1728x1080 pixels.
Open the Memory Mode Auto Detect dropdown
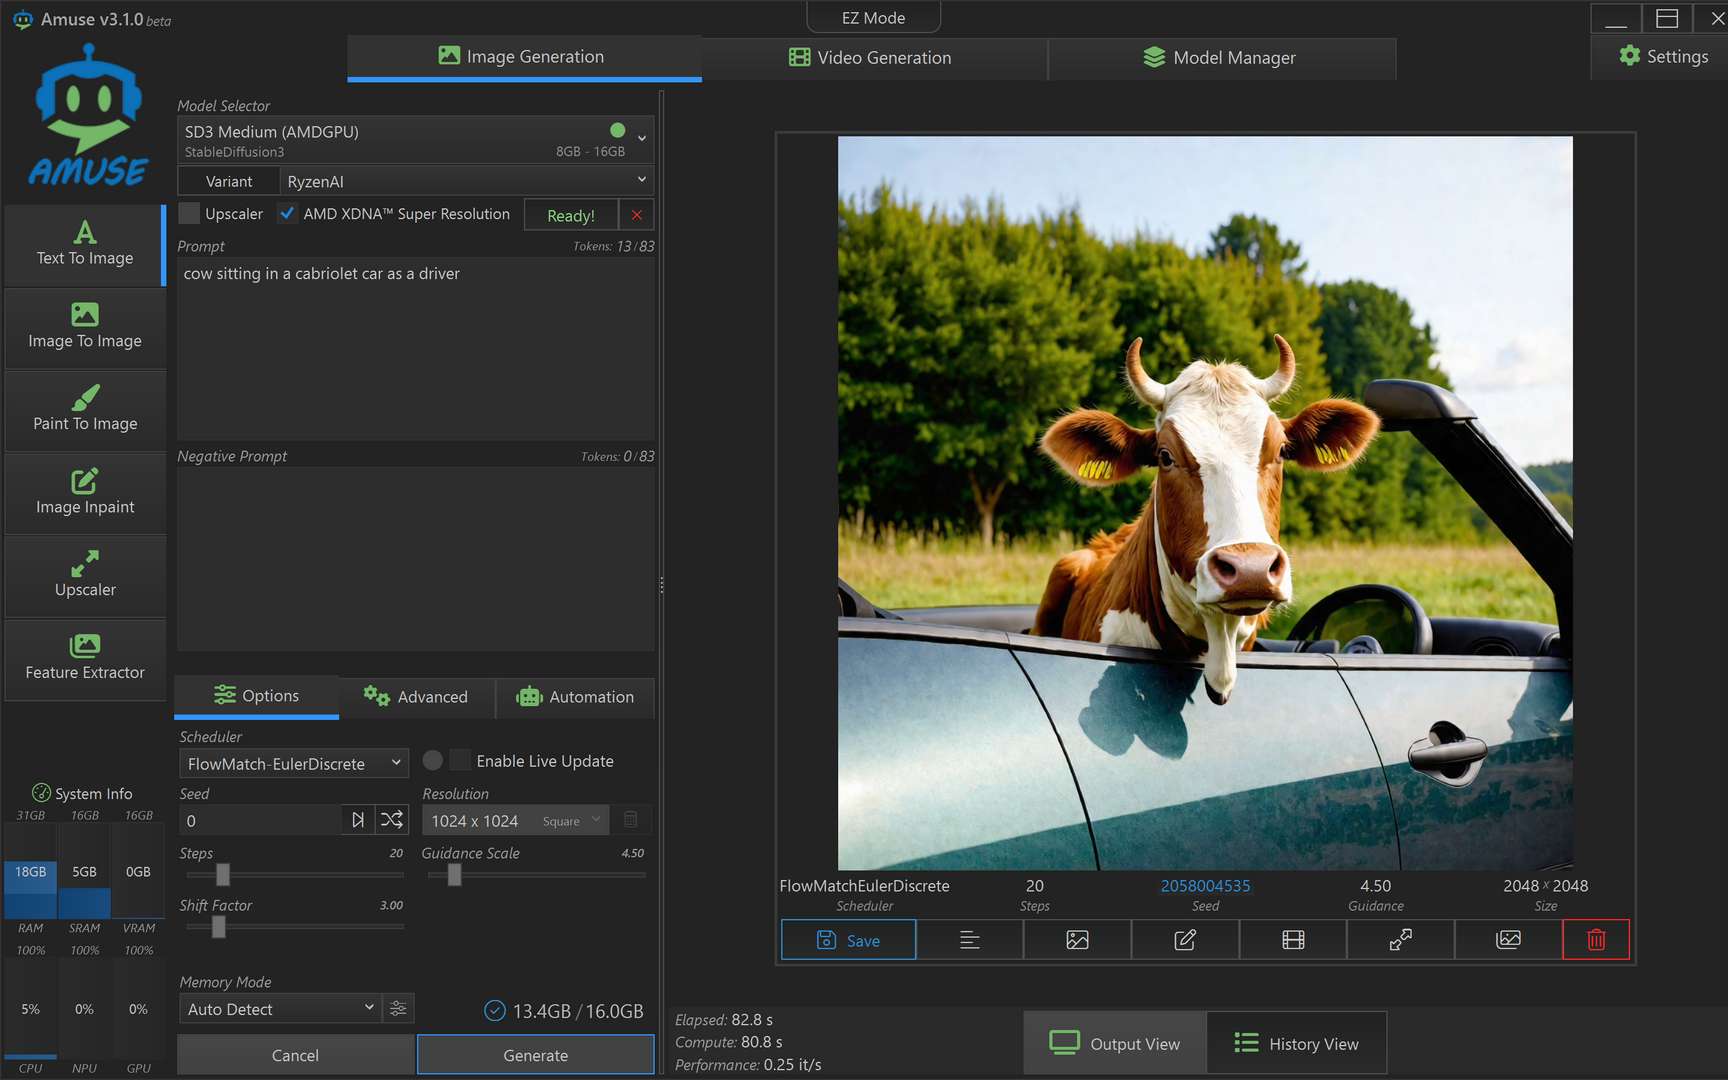(x=280, y=1009)
